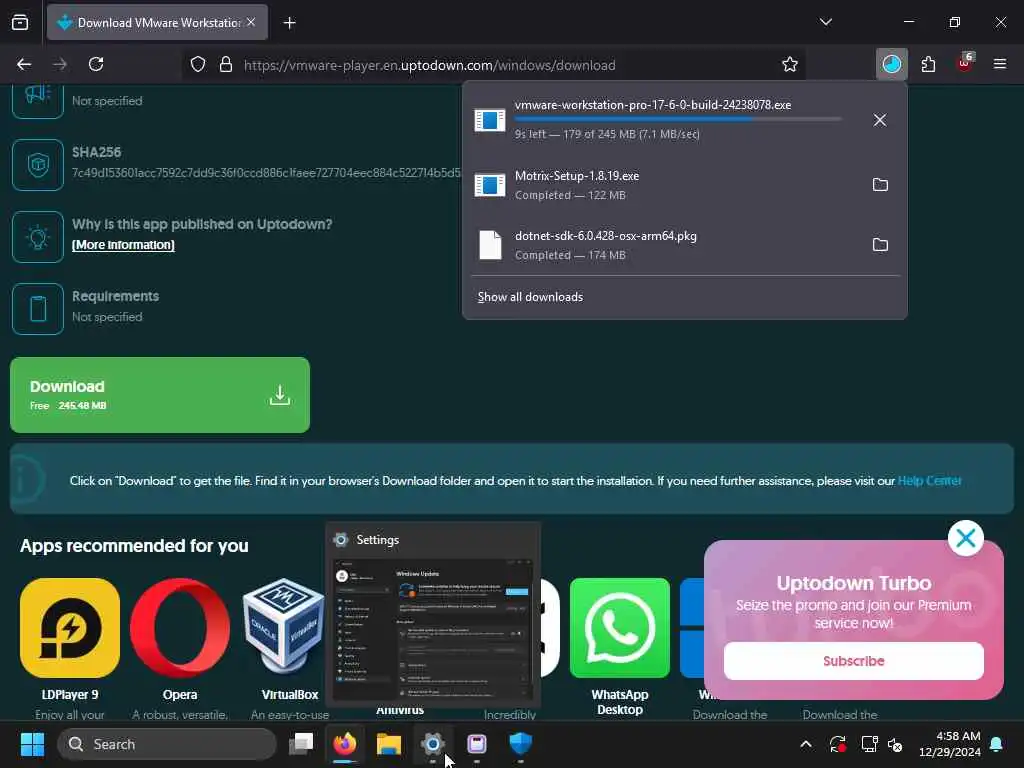Open the Firefox View tab manager icon

coord(20,22)
